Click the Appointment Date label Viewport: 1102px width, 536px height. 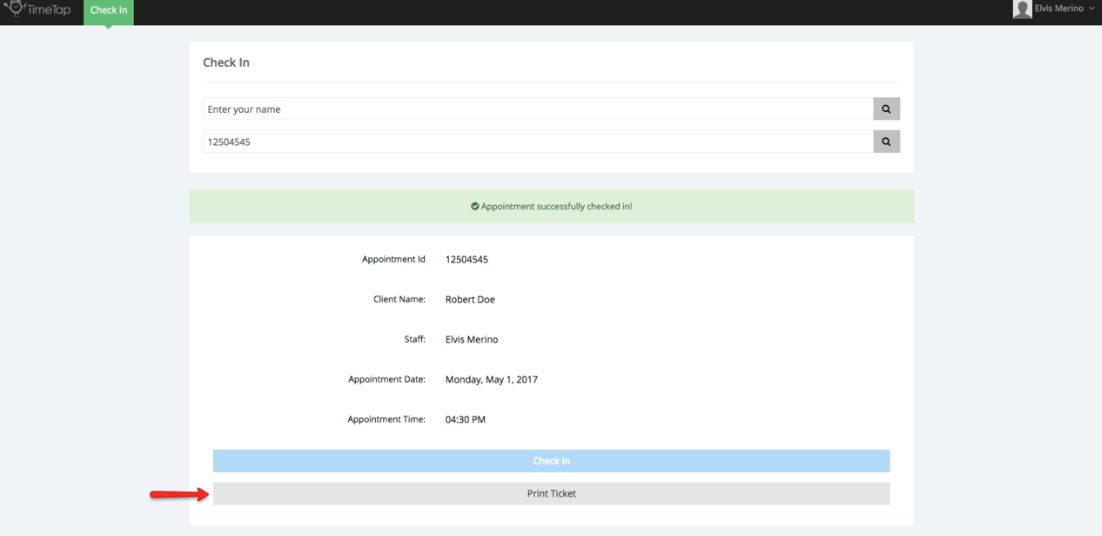(x=386, y=380)
